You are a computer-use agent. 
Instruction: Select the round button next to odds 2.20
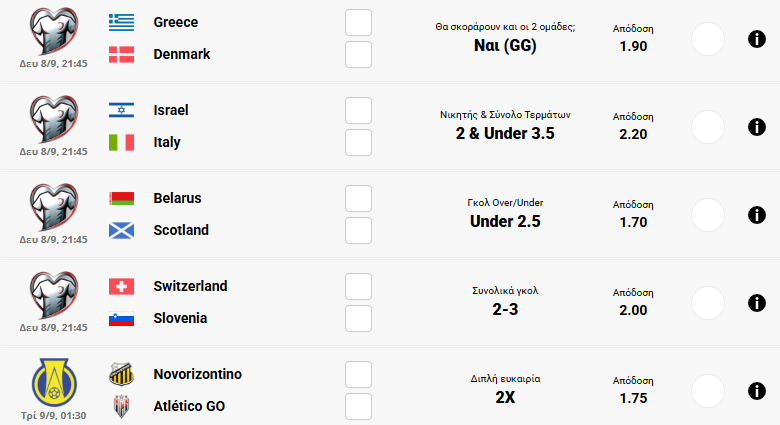708,127
